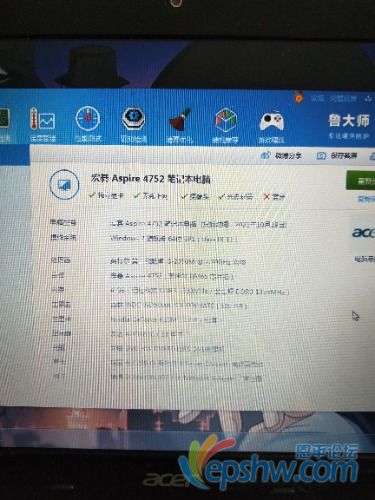Click the 保存截屏 save screenshot label
This screenshot has height=500, width=375.
[x=344, y=156]
